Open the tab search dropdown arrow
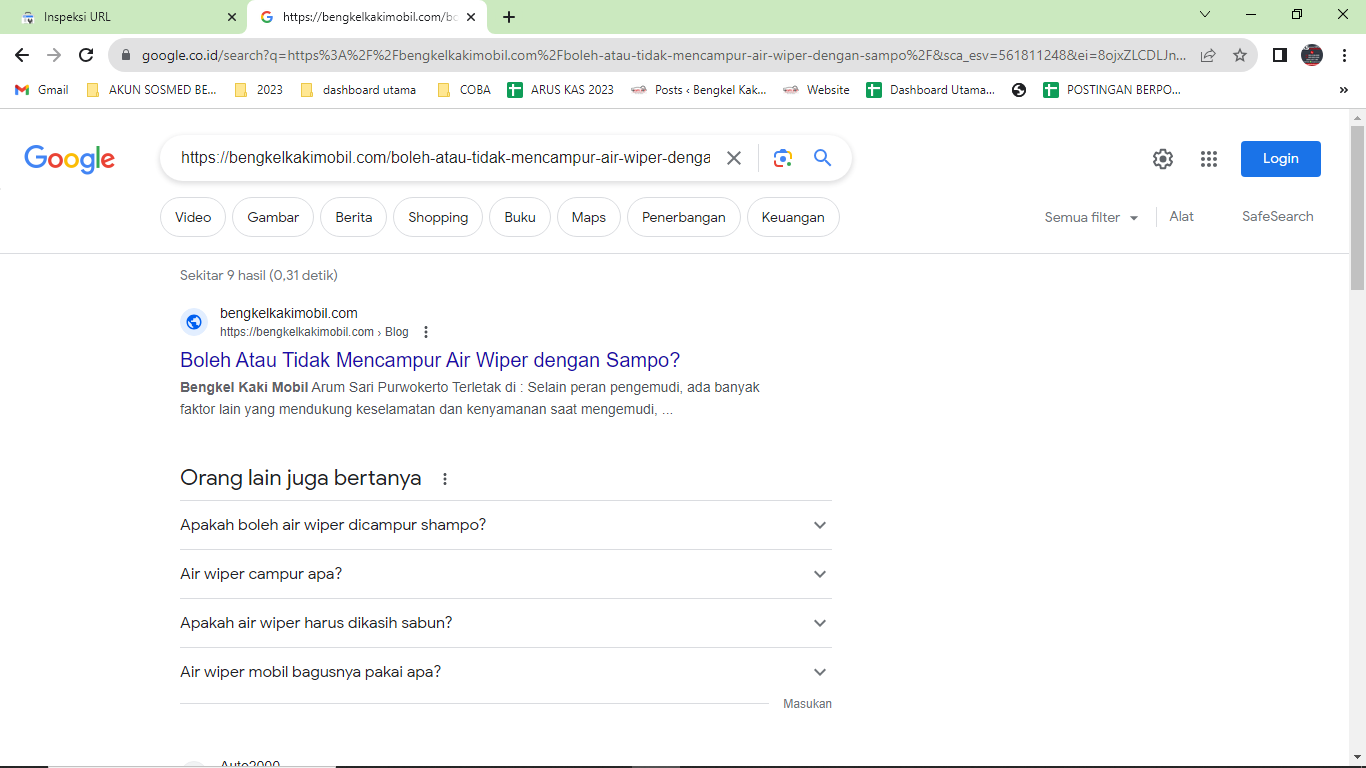The height and width of the screenshot is (768, 1366). tap(1205, 15)
